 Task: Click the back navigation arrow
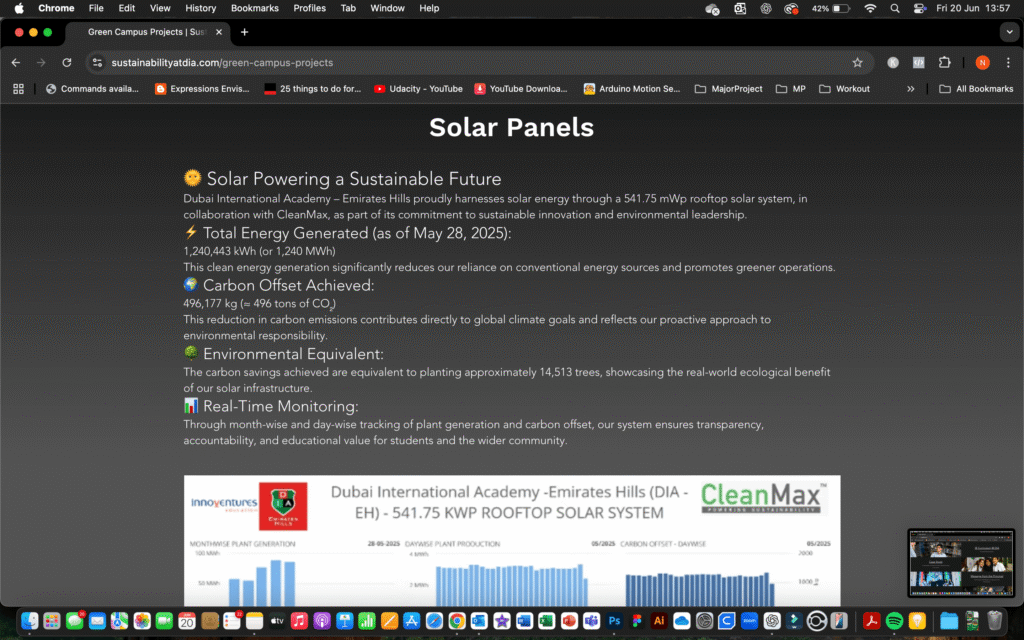click(x=15, y=62)
